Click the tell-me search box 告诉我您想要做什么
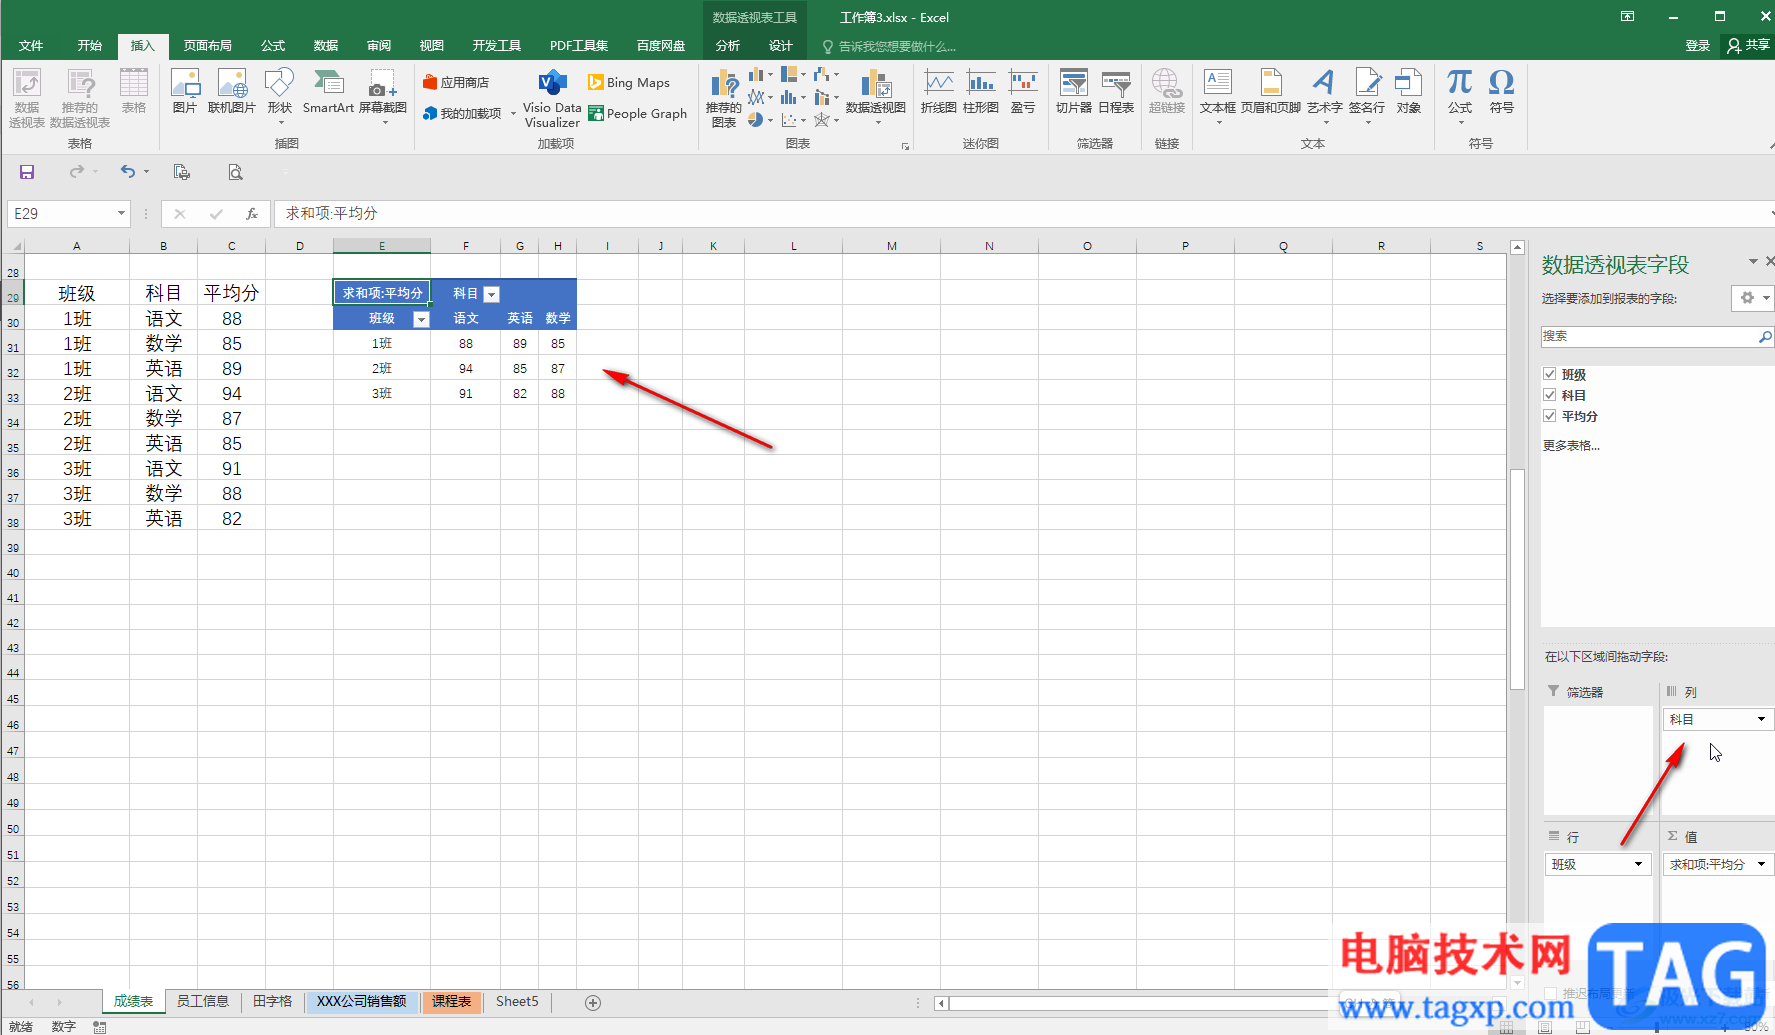The height and width of the screenshot is (1035, 1775). (889, 46)
